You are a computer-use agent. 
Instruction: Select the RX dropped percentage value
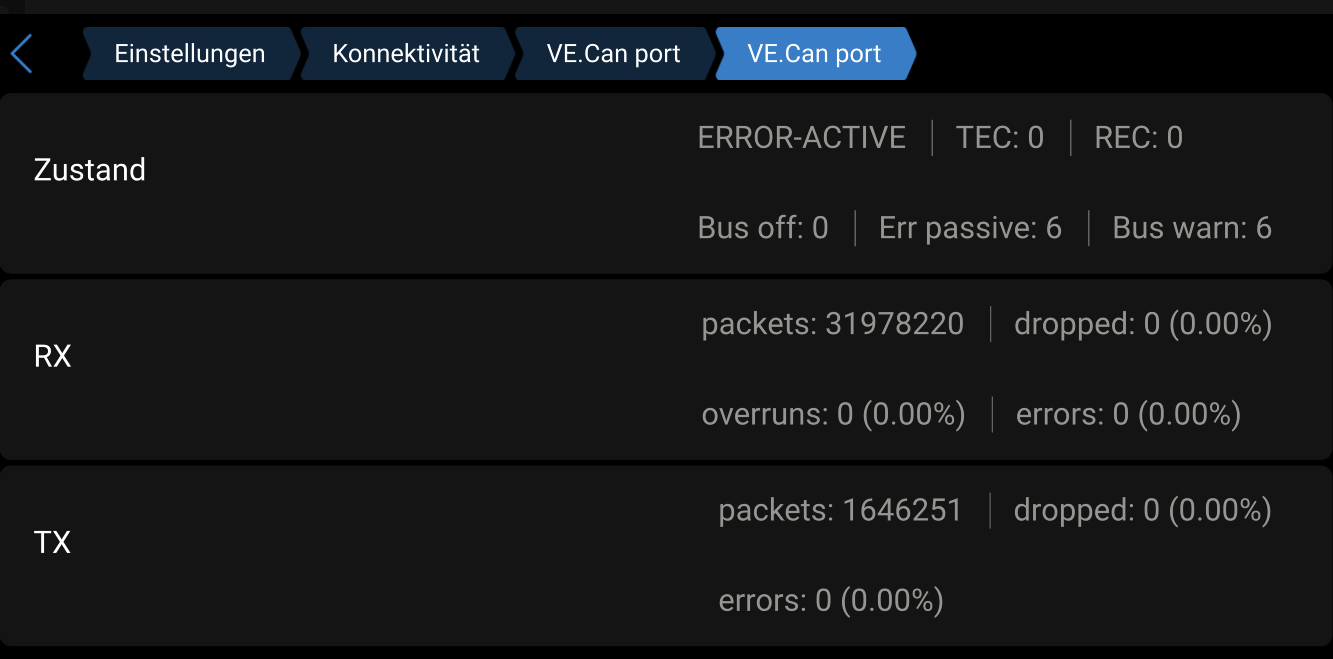click(x=1143, y=324)
